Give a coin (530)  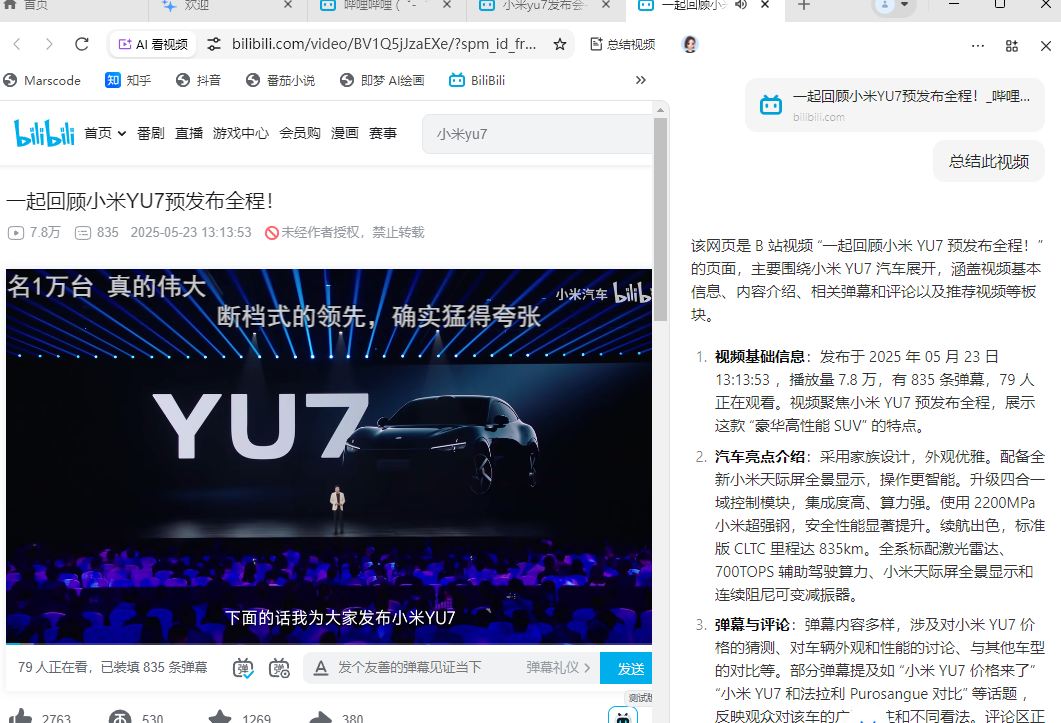(136, 718)
